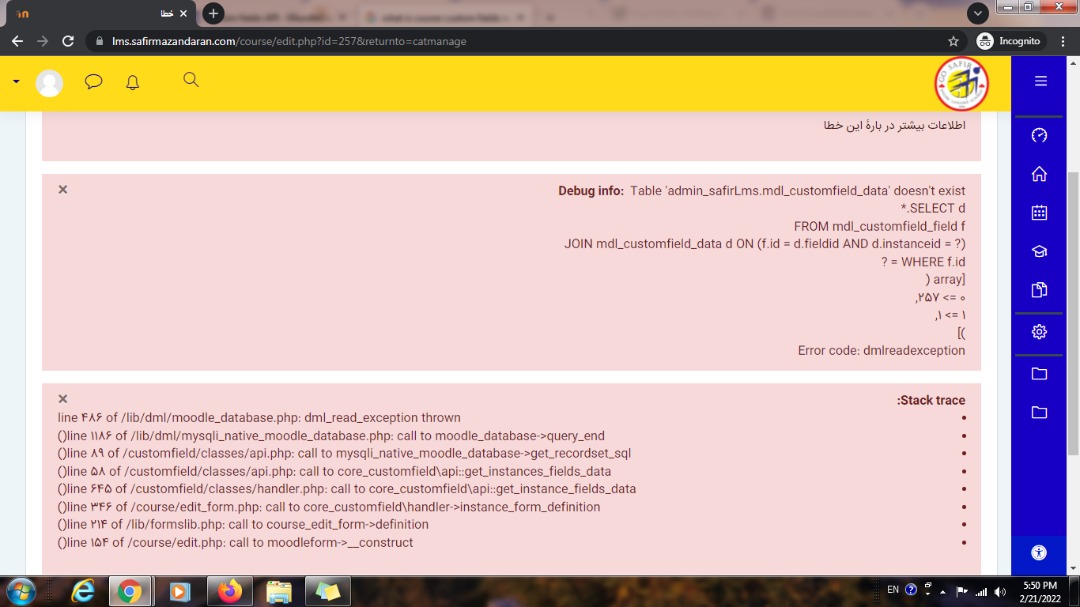Open site administration gear icon
The image size is (1080, 607).
pyautogui.click(x=1039, y=331)
